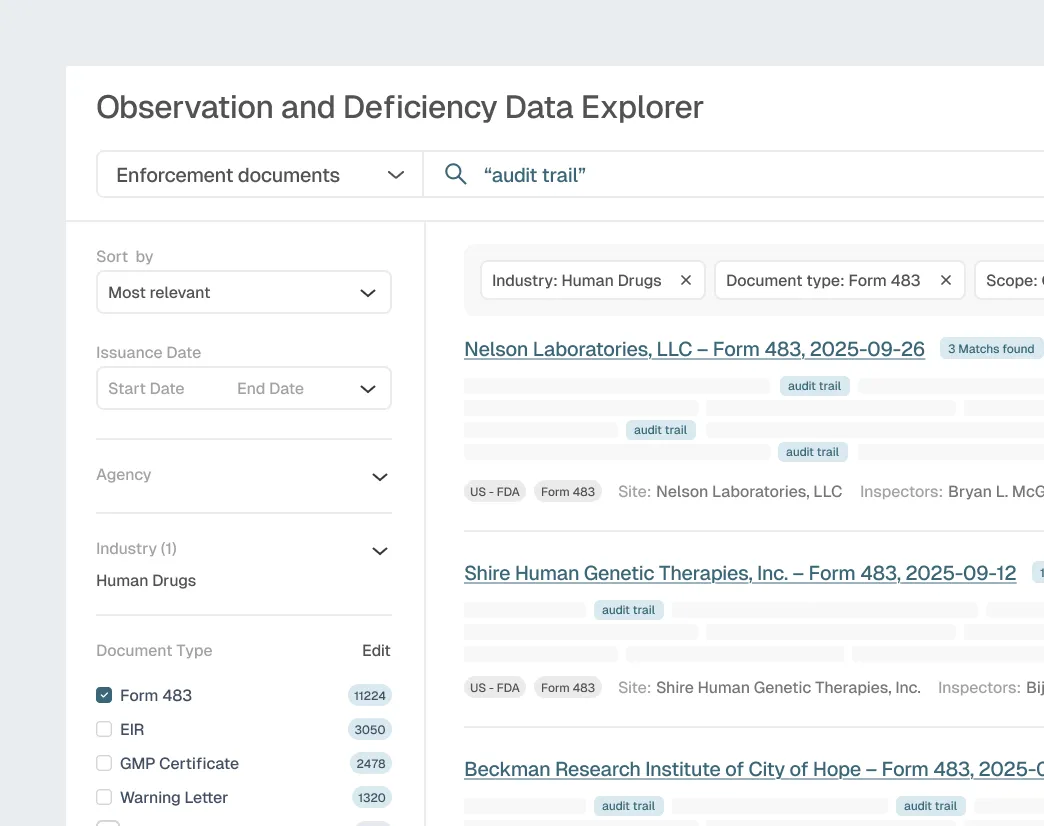This screenshot has width=1044, height=826.
Task: Click Edit next to Document Type
Action: click(x=376, y=650)
